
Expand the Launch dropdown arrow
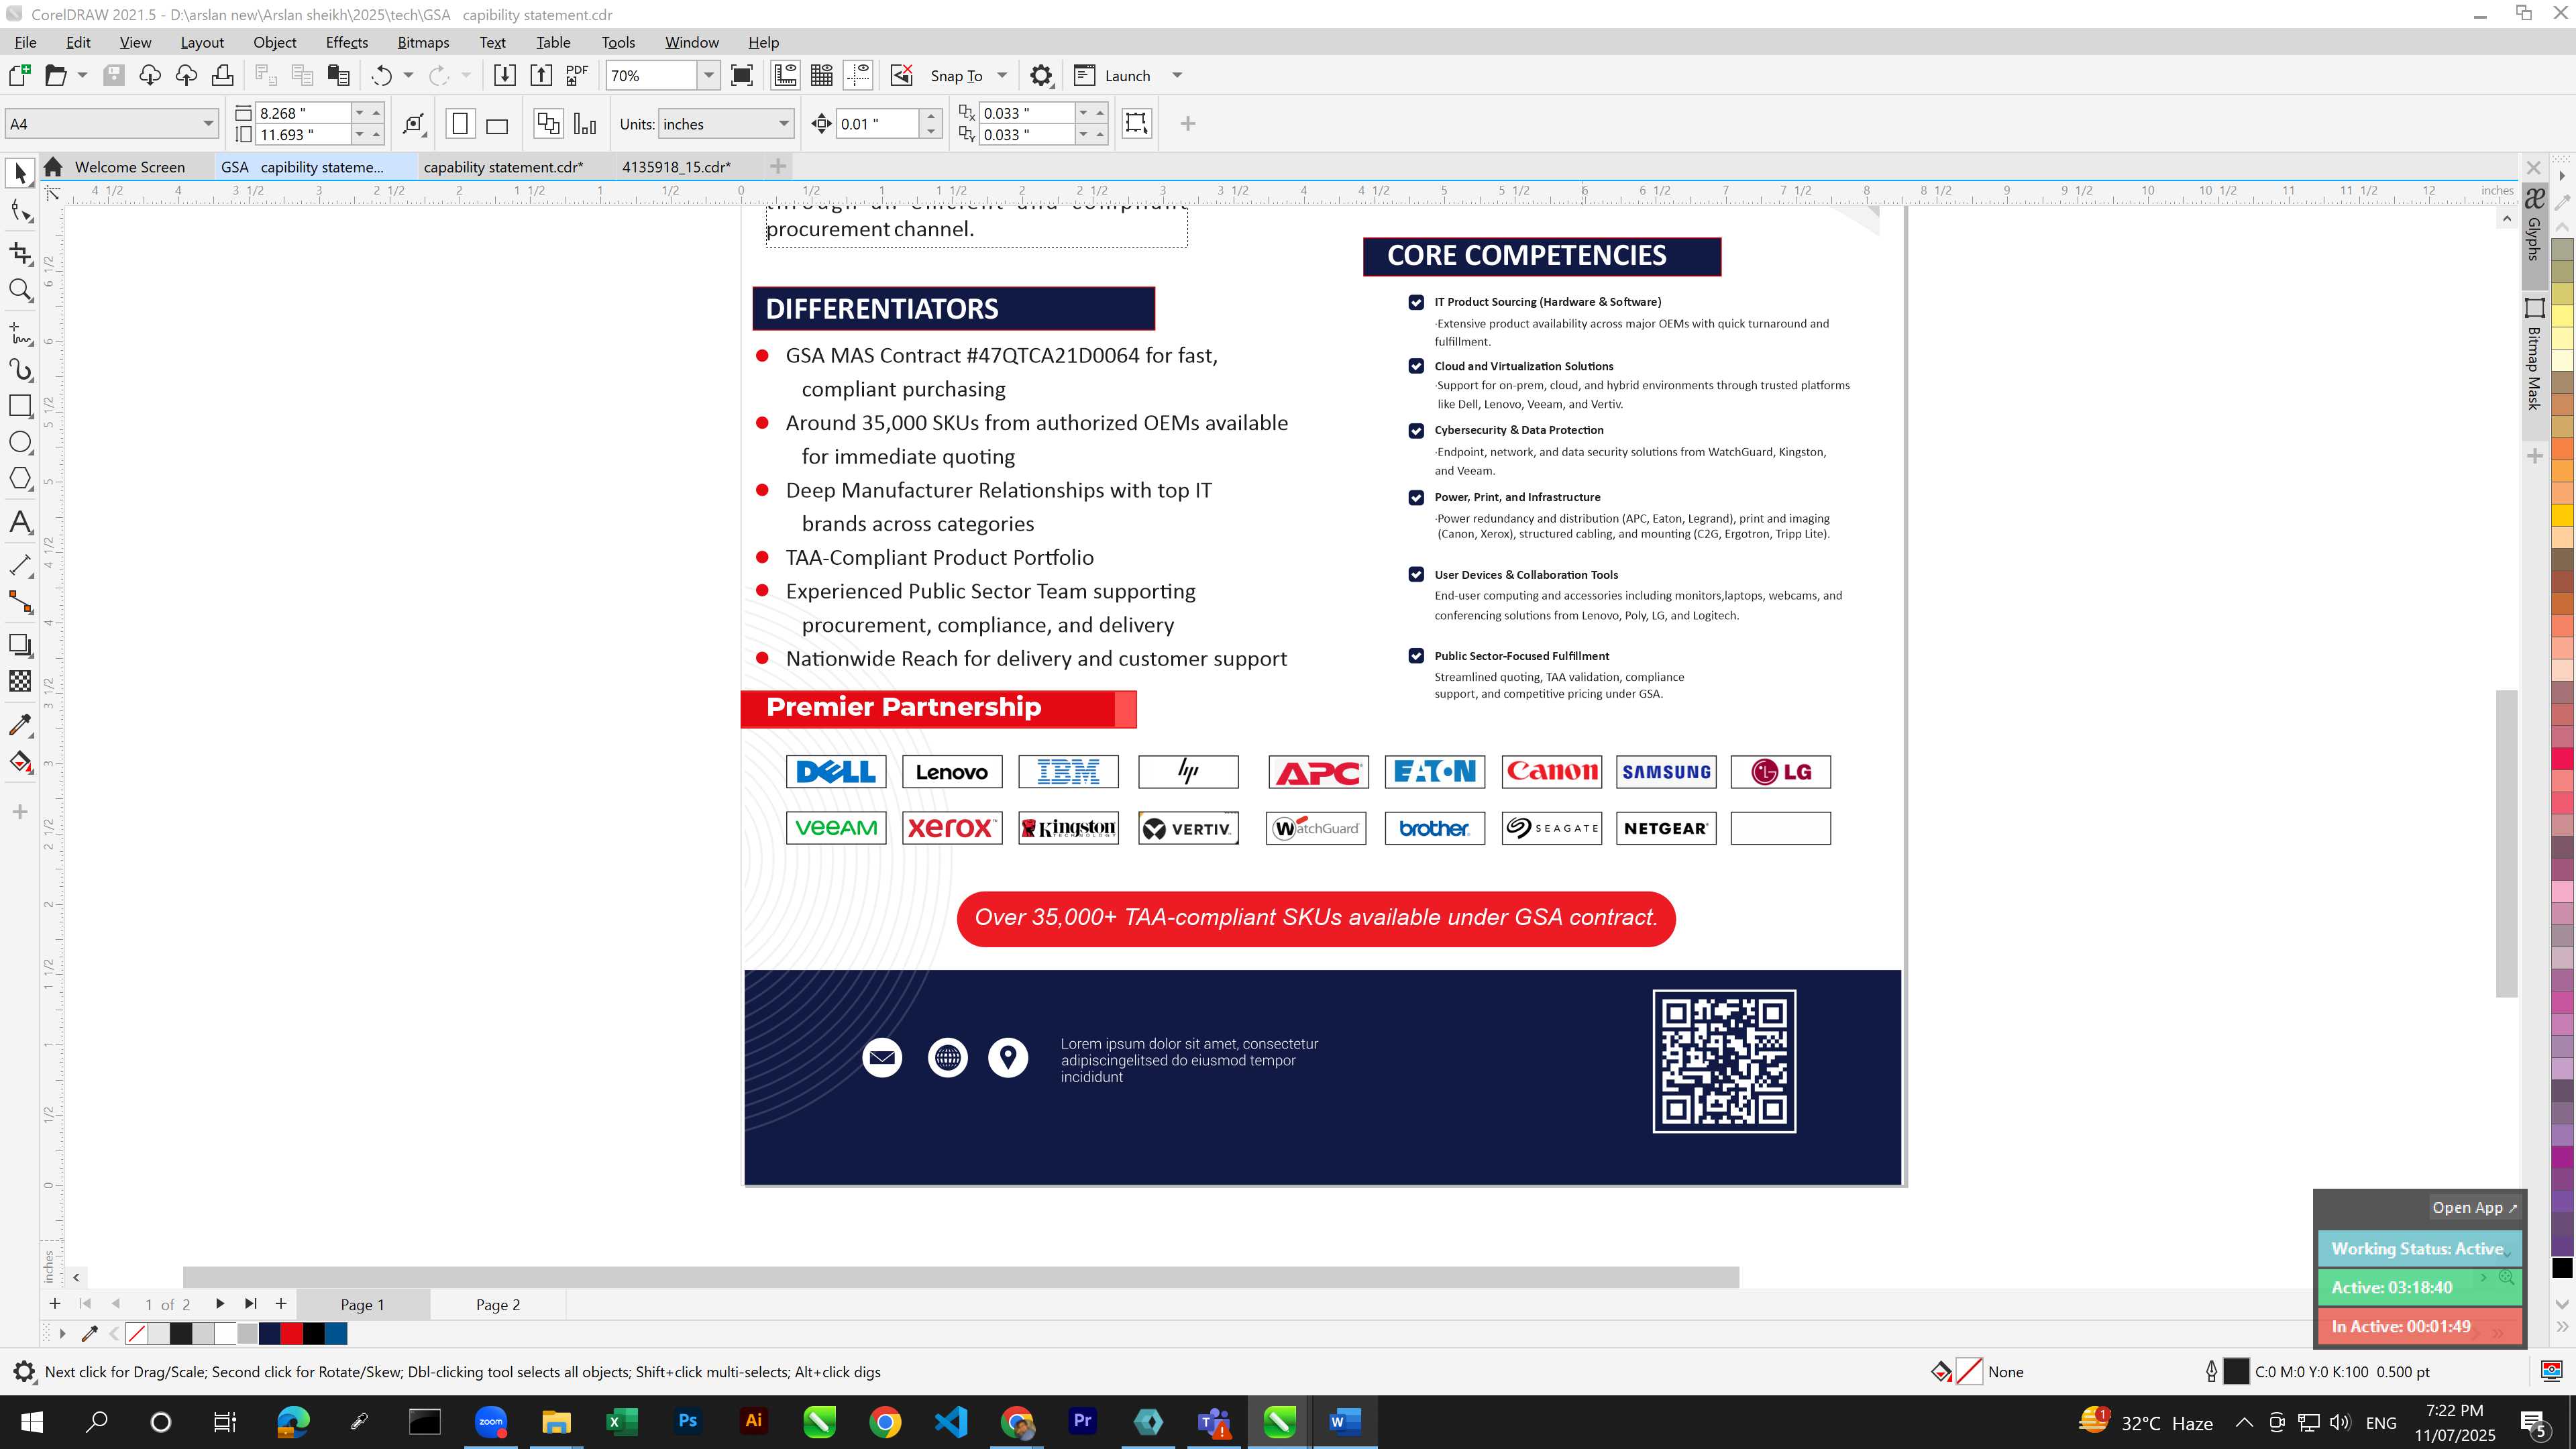tap(1176, 75)
